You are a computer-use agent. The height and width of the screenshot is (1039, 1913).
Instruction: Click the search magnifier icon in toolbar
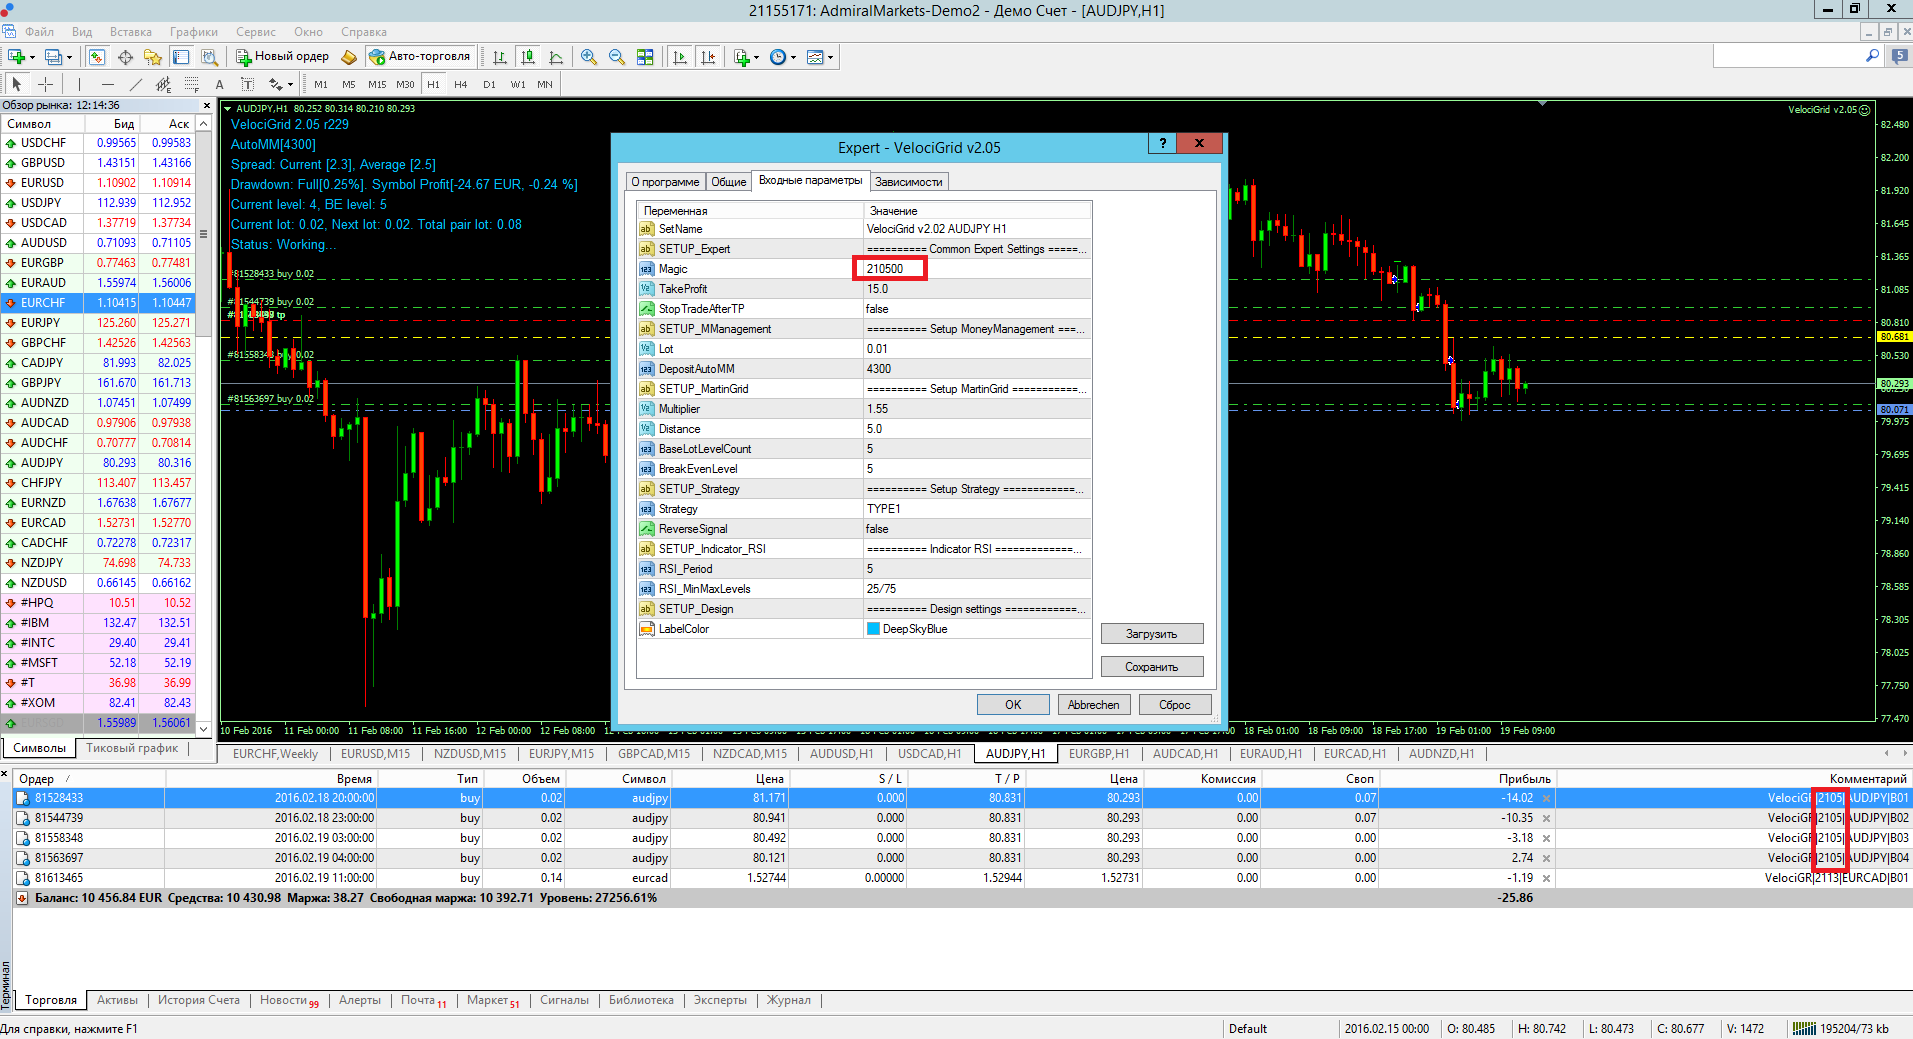tap(1872, 57)
